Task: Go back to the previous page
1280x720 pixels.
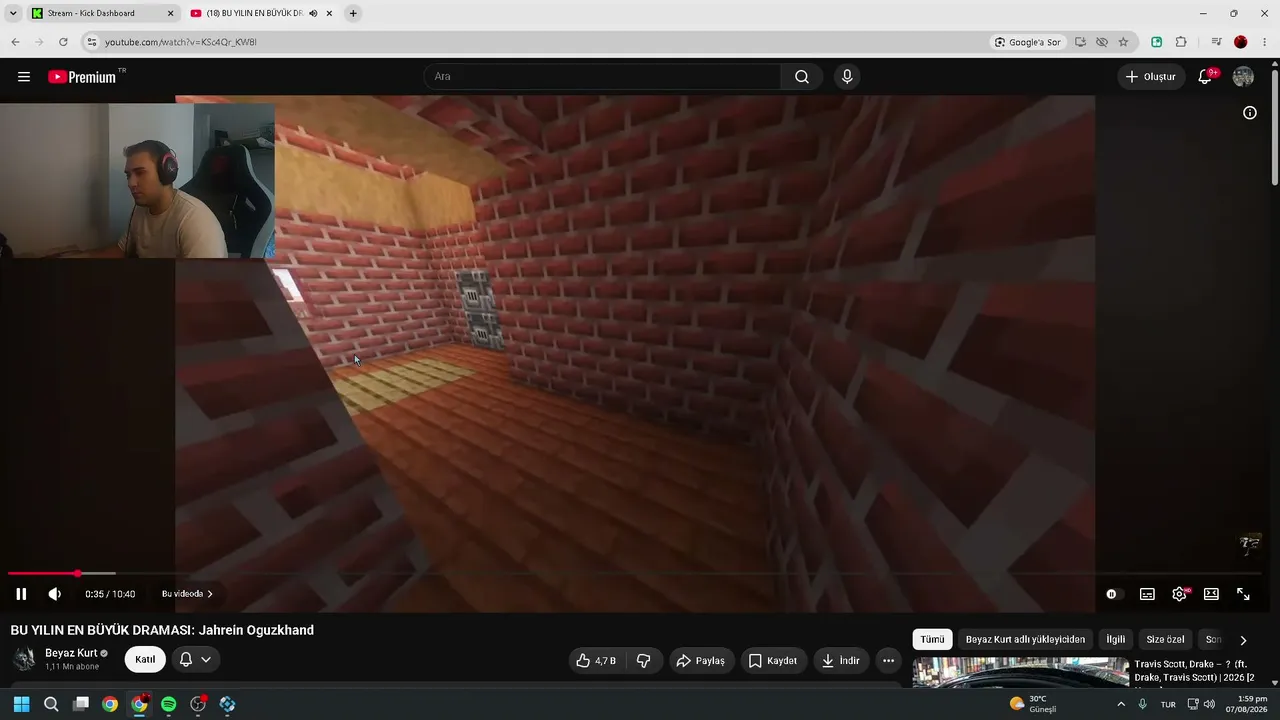Action: click(15, 42)
